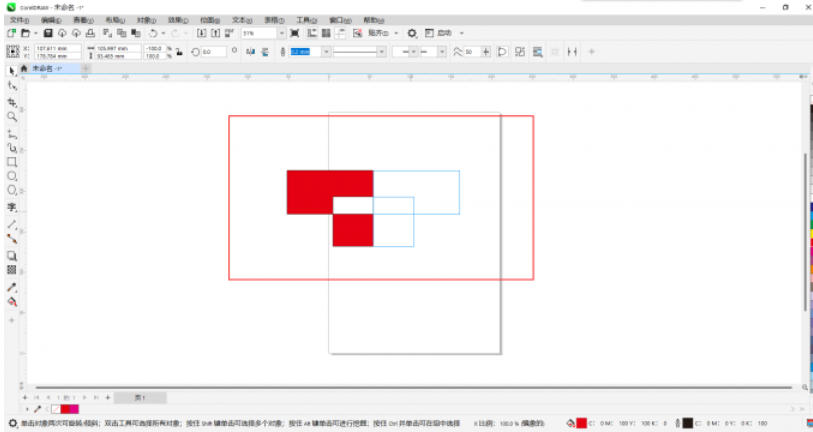Select the Ellipse tool

[x=12, y=176]
